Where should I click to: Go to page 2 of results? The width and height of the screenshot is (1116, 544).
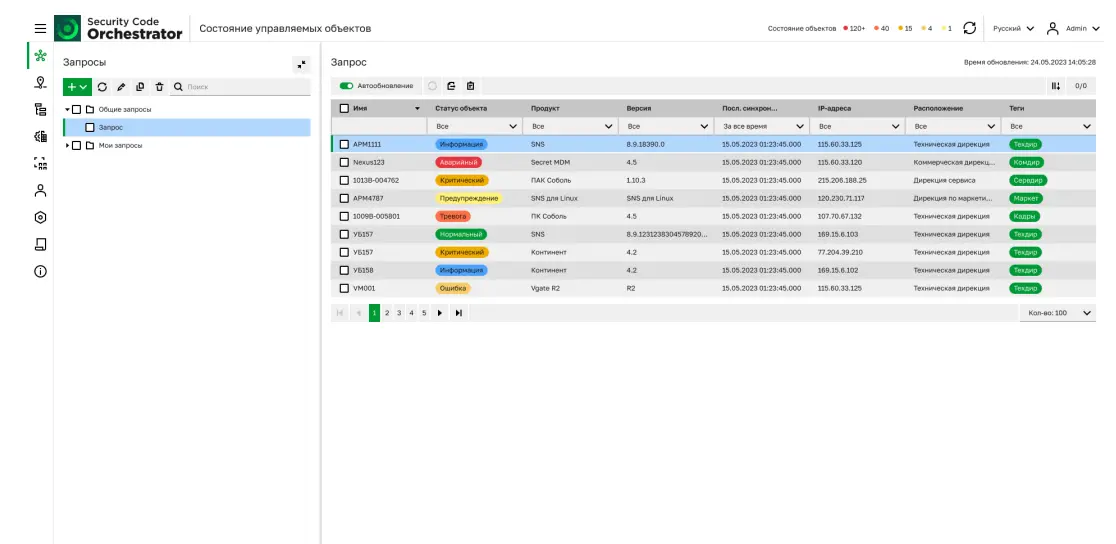[x=387, y=313]
